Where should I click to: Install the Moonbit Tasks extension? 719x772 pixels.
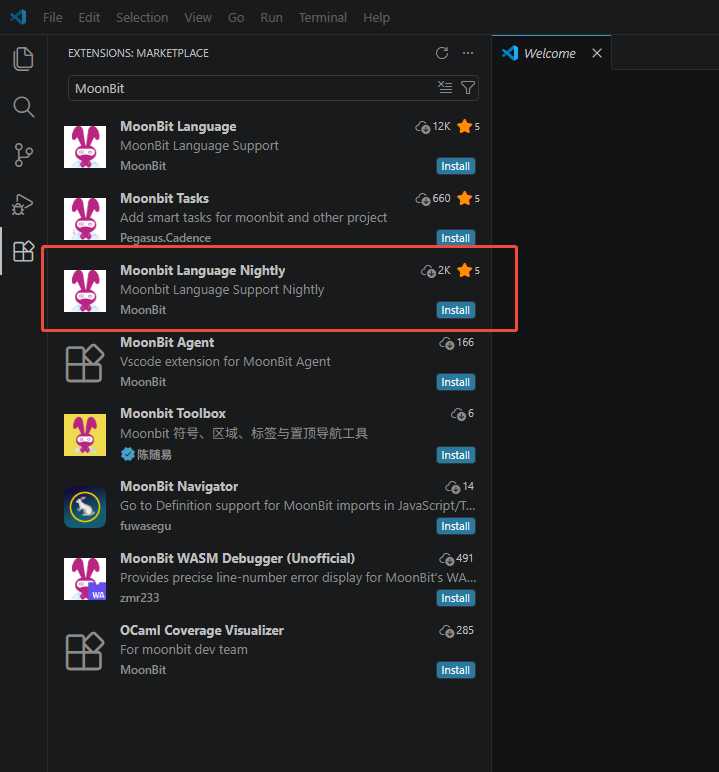pos(456,238)
